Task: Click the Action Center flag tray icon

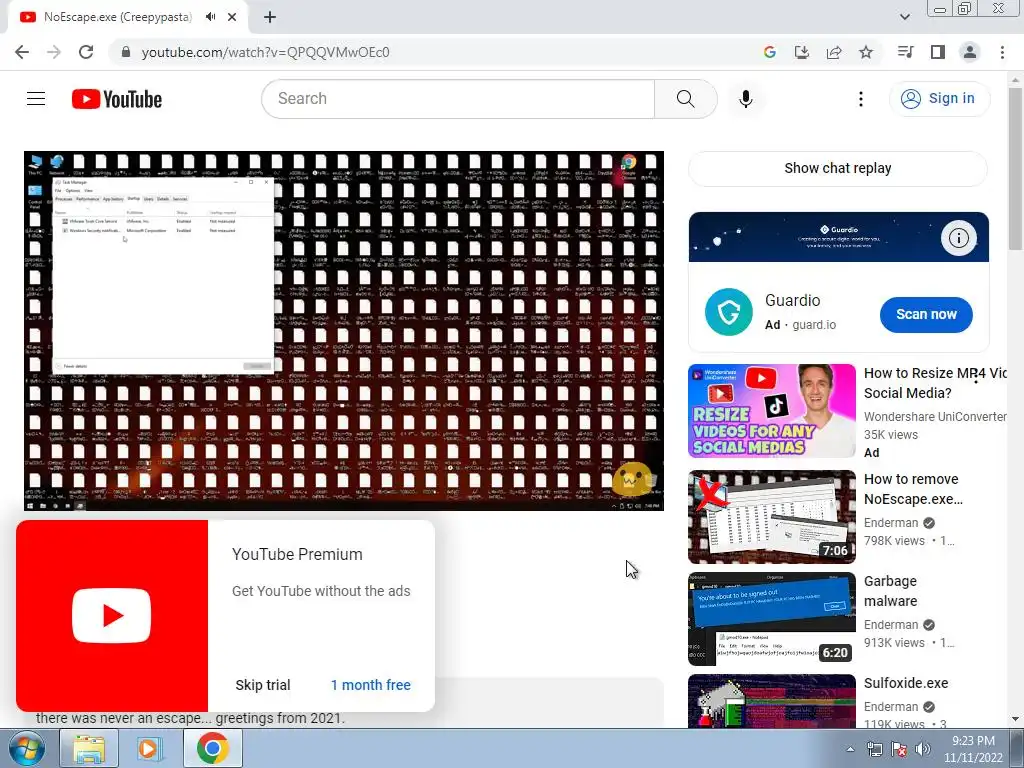Action: (899, 750)
